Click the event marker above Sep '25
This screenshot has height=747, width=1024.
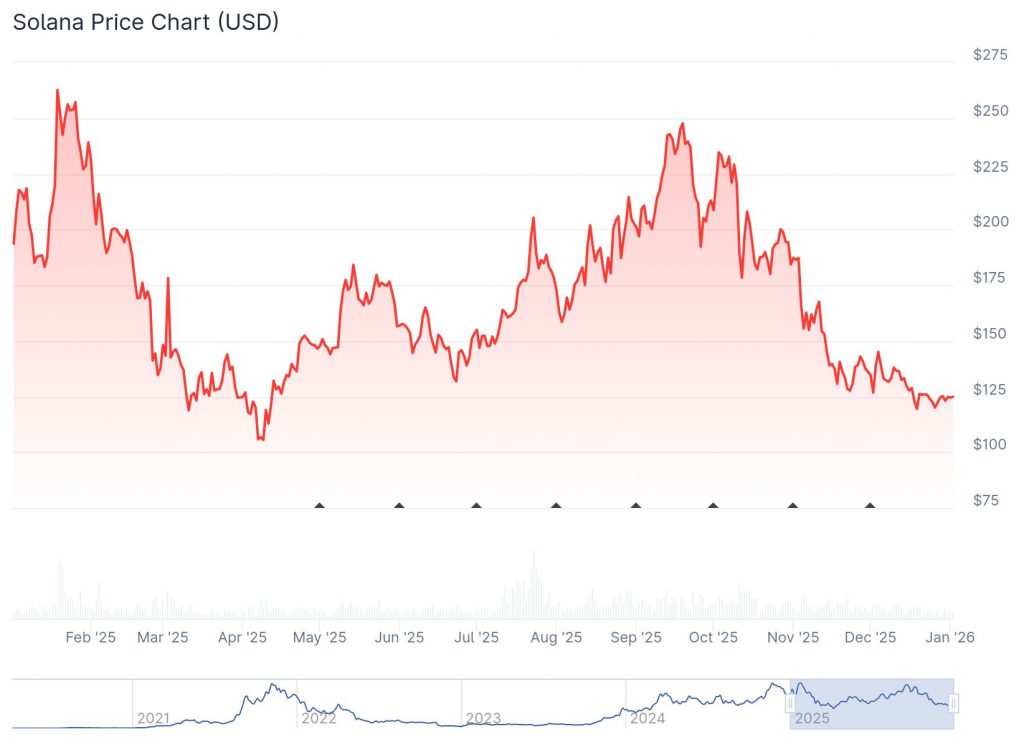coord(635,505)
